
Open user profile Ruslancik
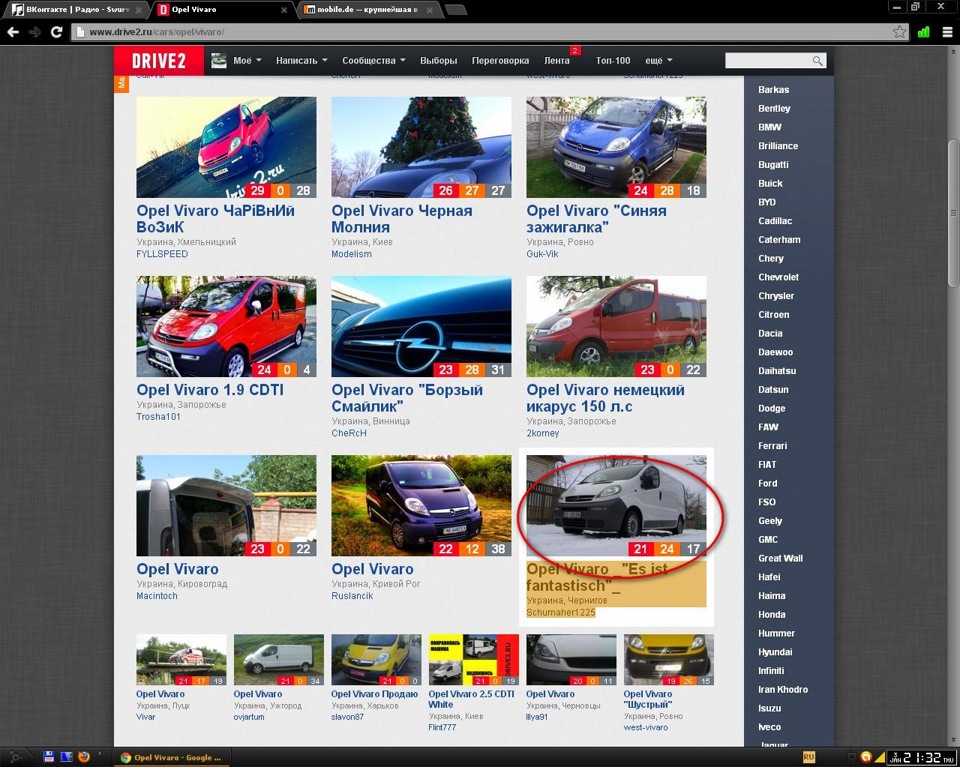352,596
